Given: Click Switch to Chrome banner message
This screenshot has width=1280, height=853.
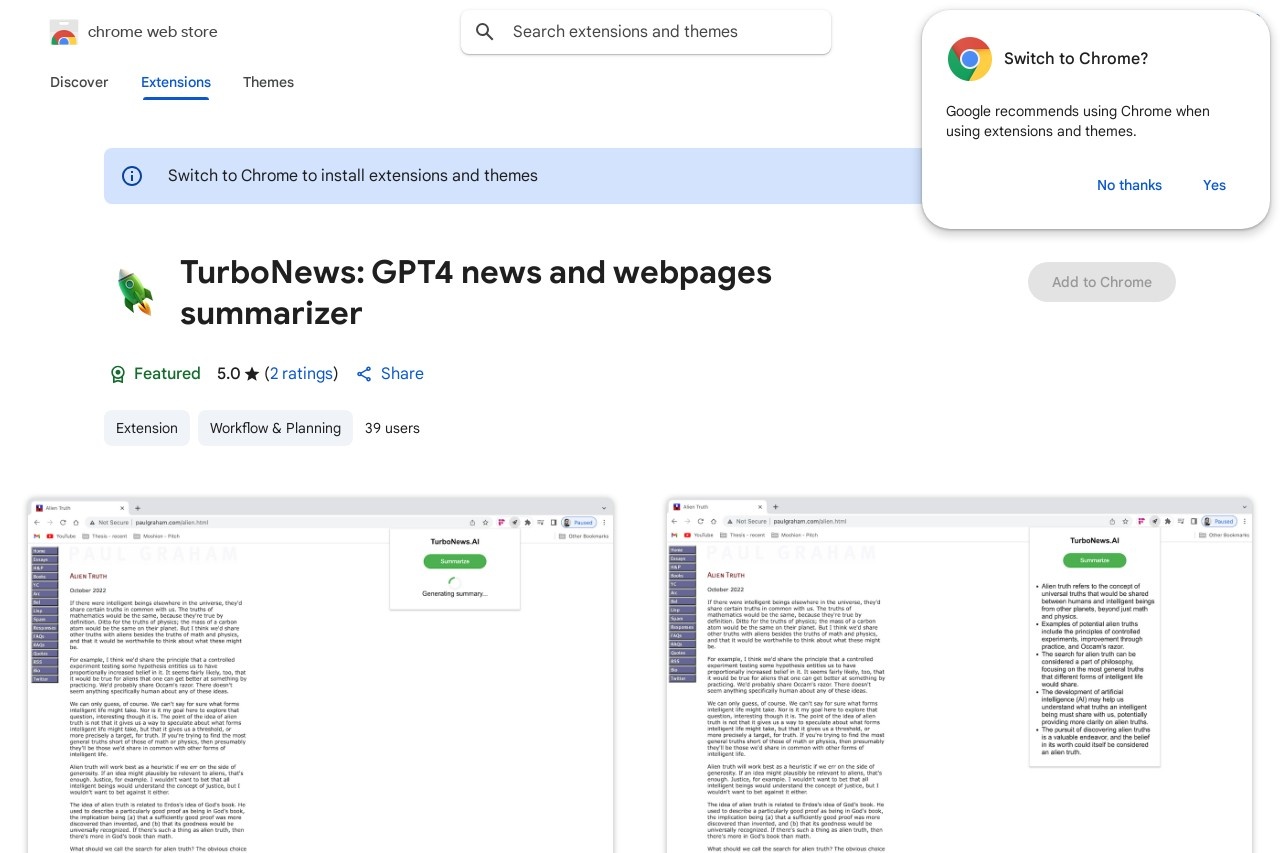Looking at the screenshot, I should (353, 176).
